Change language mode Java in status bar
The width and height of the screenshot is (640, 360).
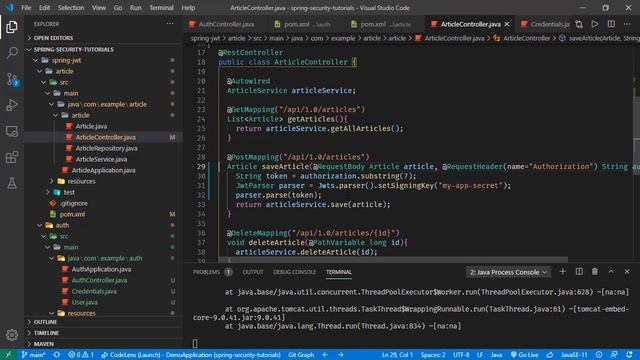coord(496,355)
